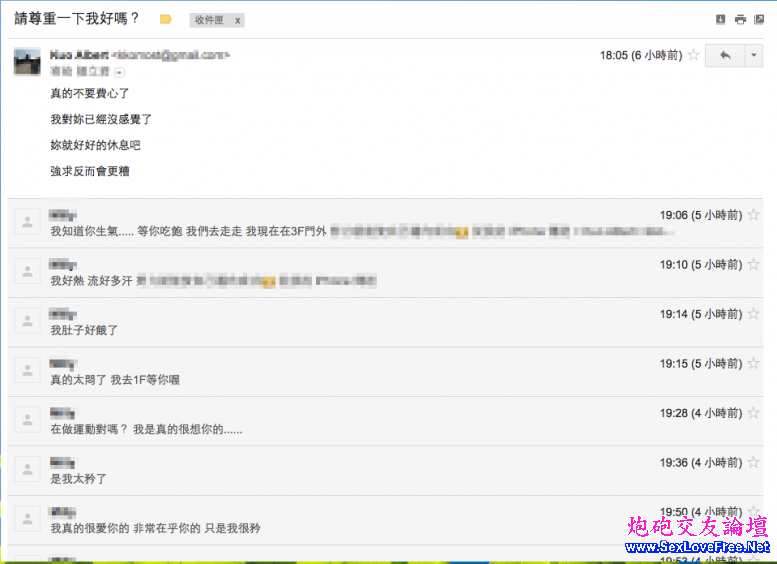777x564 pixels.
Task: Click the 收件匣 inbox label
Action: [x=209, y=20]
